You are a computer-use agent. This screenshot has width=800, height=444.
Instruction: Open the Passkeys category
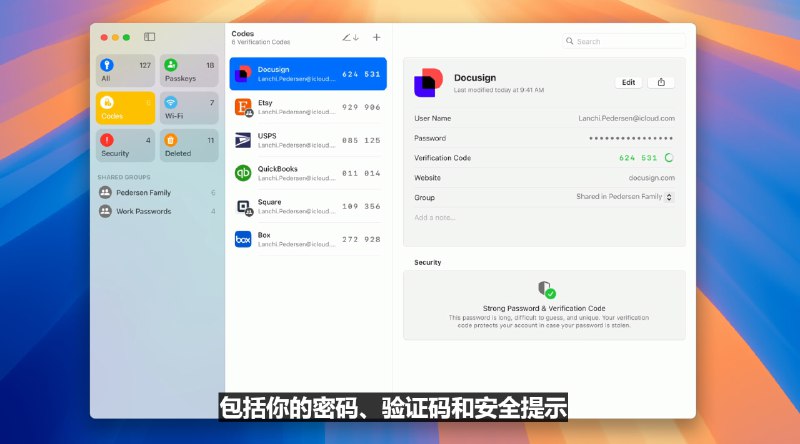click(x=189, y=70)
